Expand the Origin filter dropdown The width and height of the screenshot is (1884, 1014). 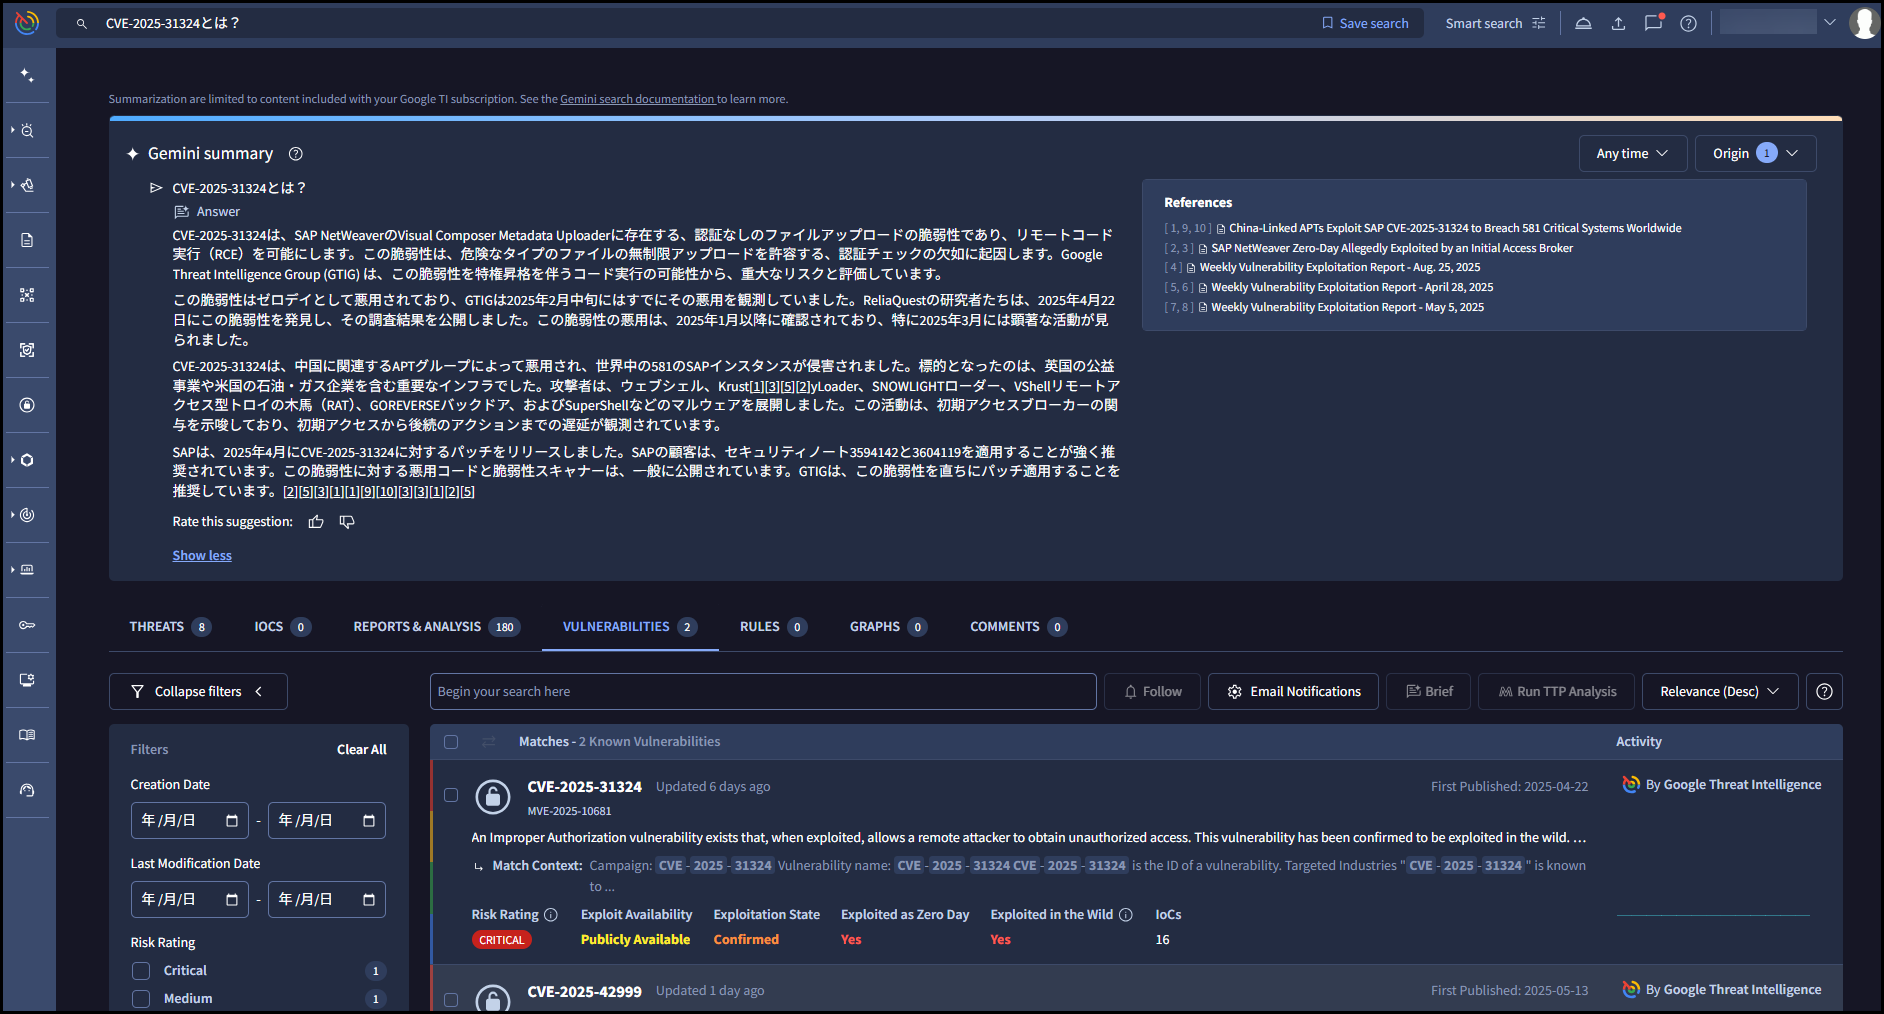pyautogui.click(x=1755, y=153)
